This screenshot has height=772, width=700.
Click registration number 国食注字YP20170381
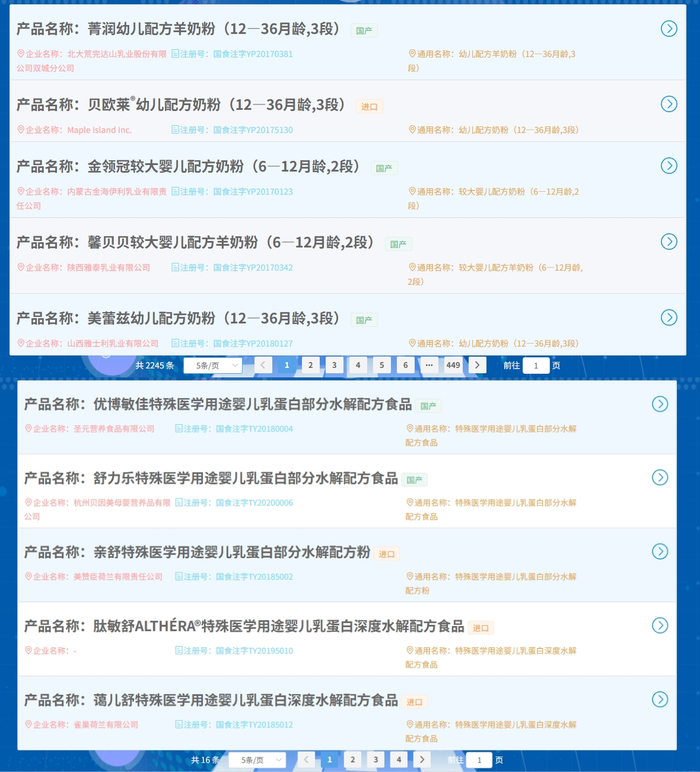[253, 54]
